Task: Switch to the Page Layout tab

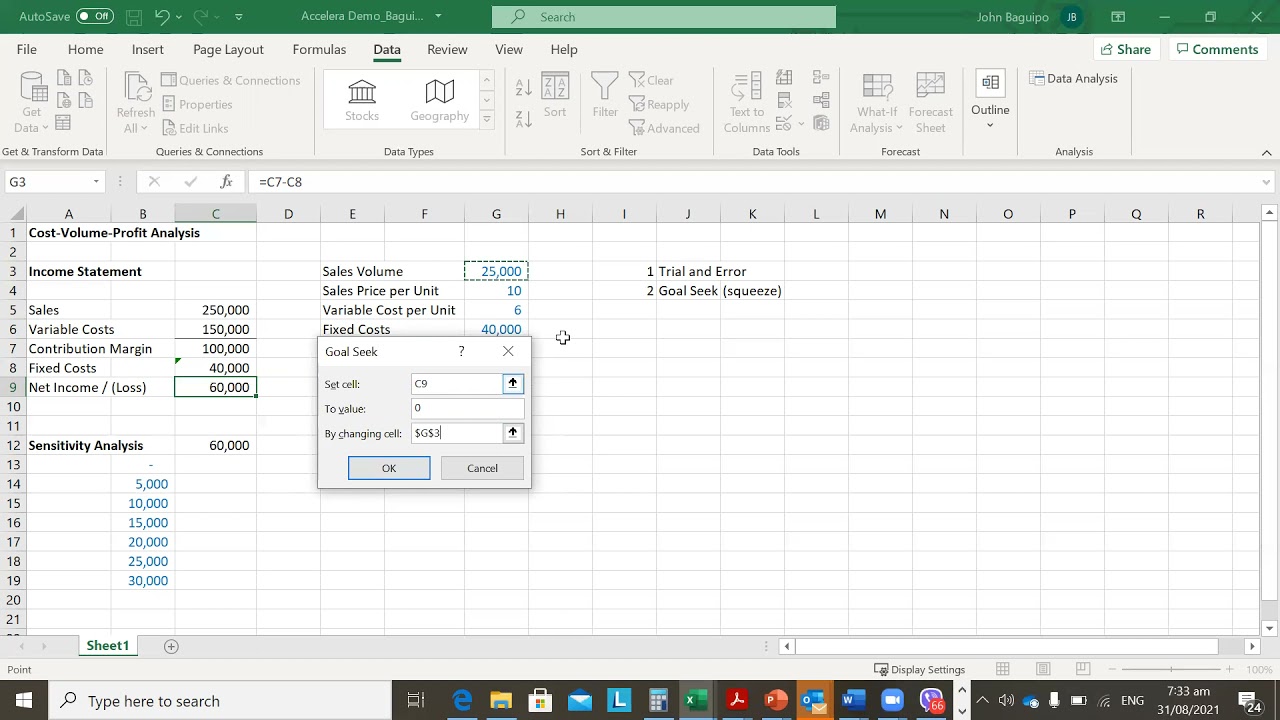Action: [228, 49]
